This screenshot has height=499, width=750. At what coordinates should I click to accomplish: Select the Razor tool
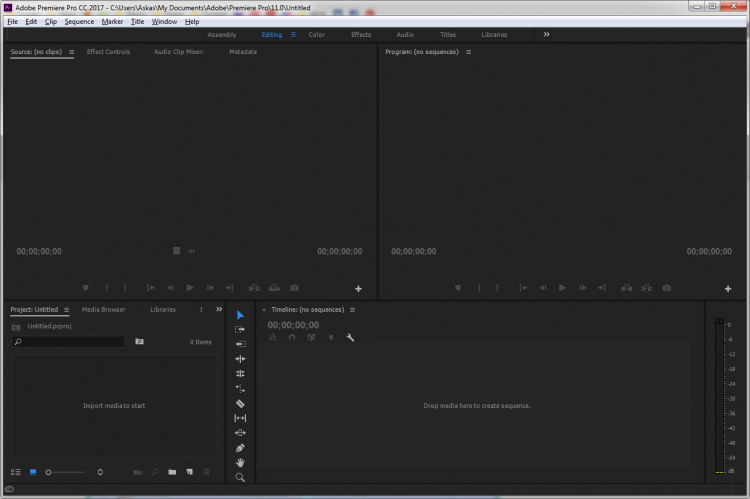coord(240,403)
